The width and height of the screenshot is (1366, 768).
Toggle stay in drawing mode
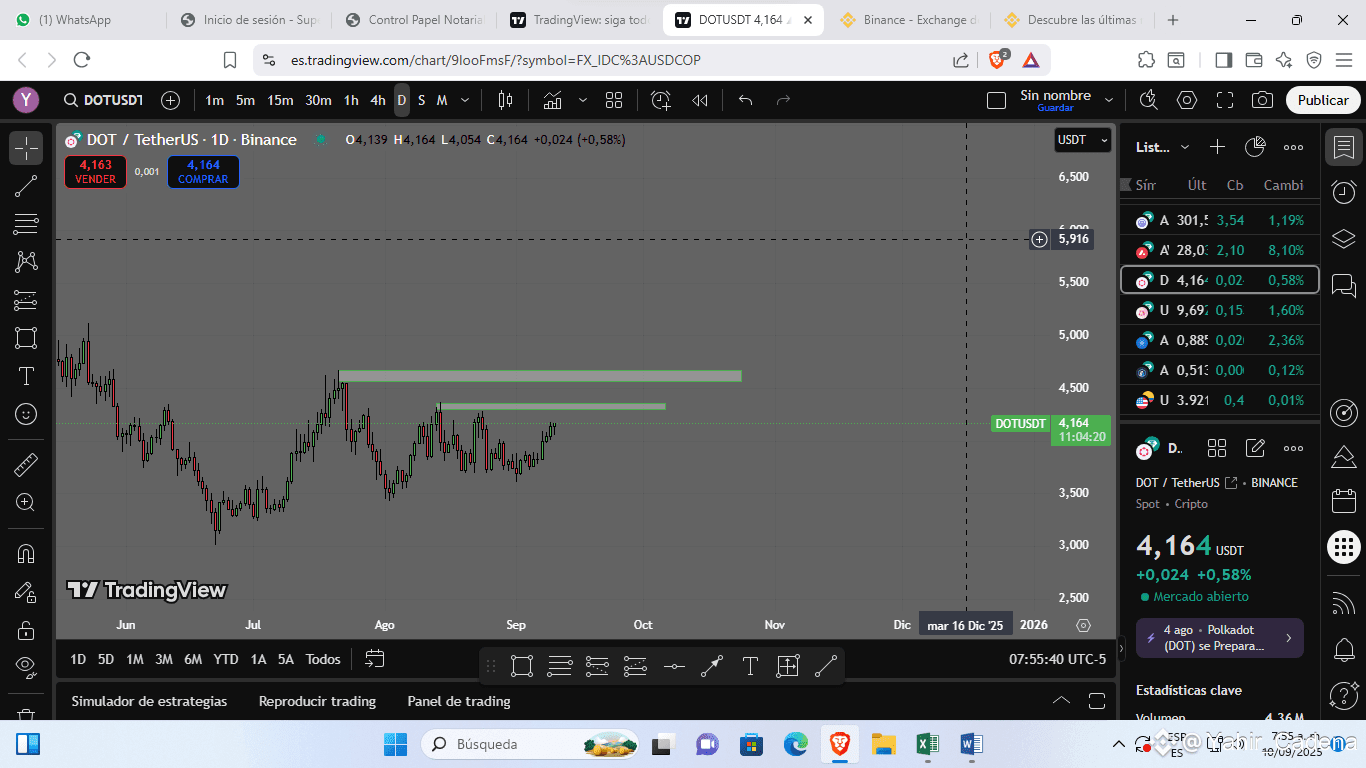pyautogui.click(x=26, y=592)
